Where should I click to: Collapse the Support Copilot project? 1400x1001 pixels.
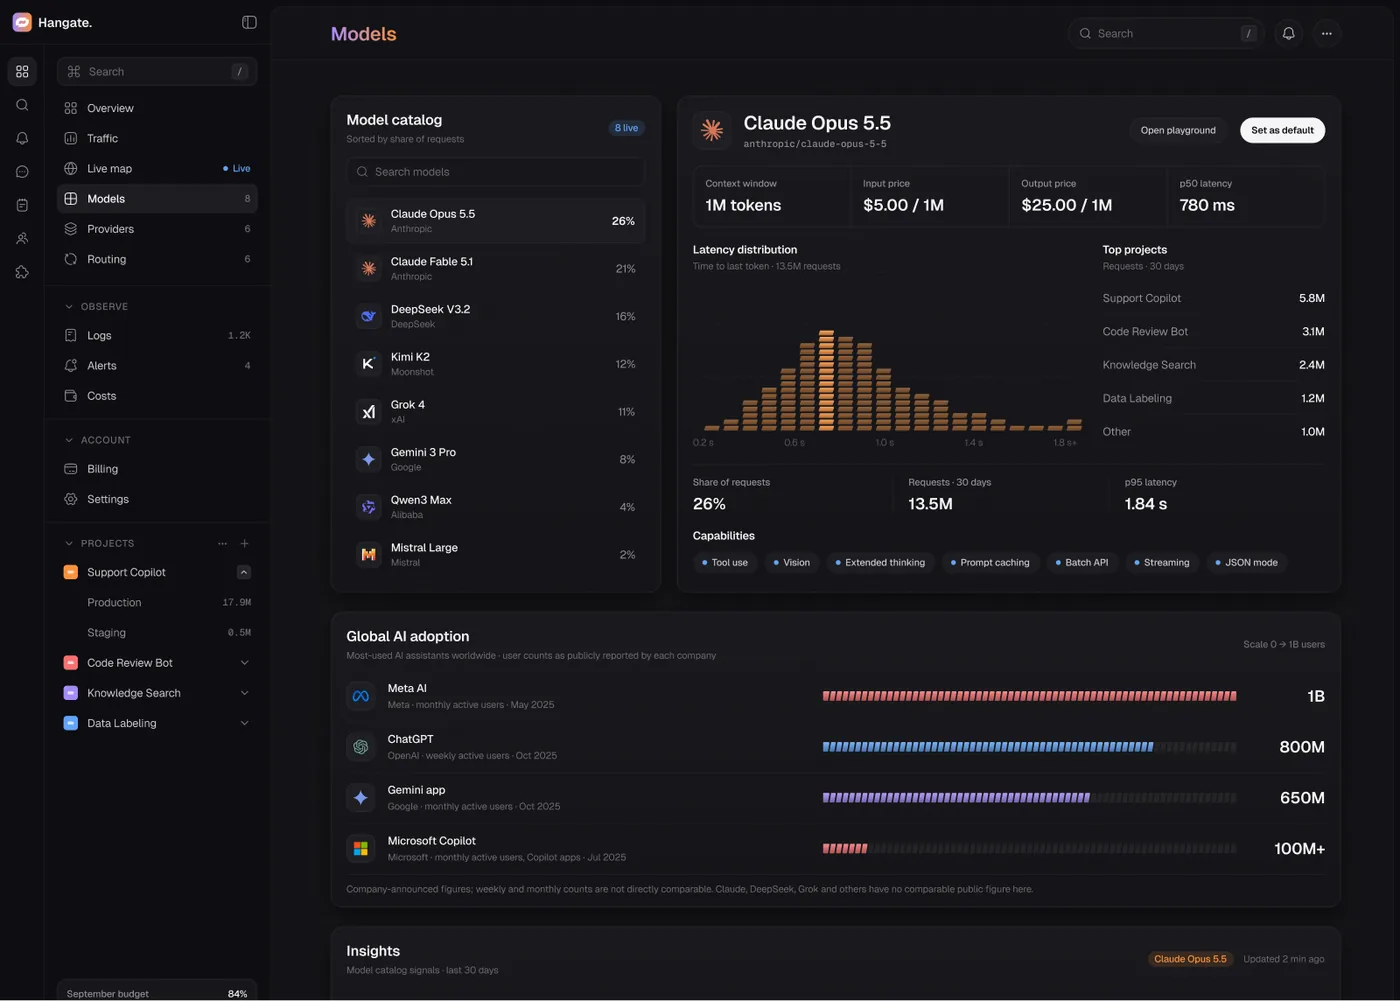(x=244, y=572)
